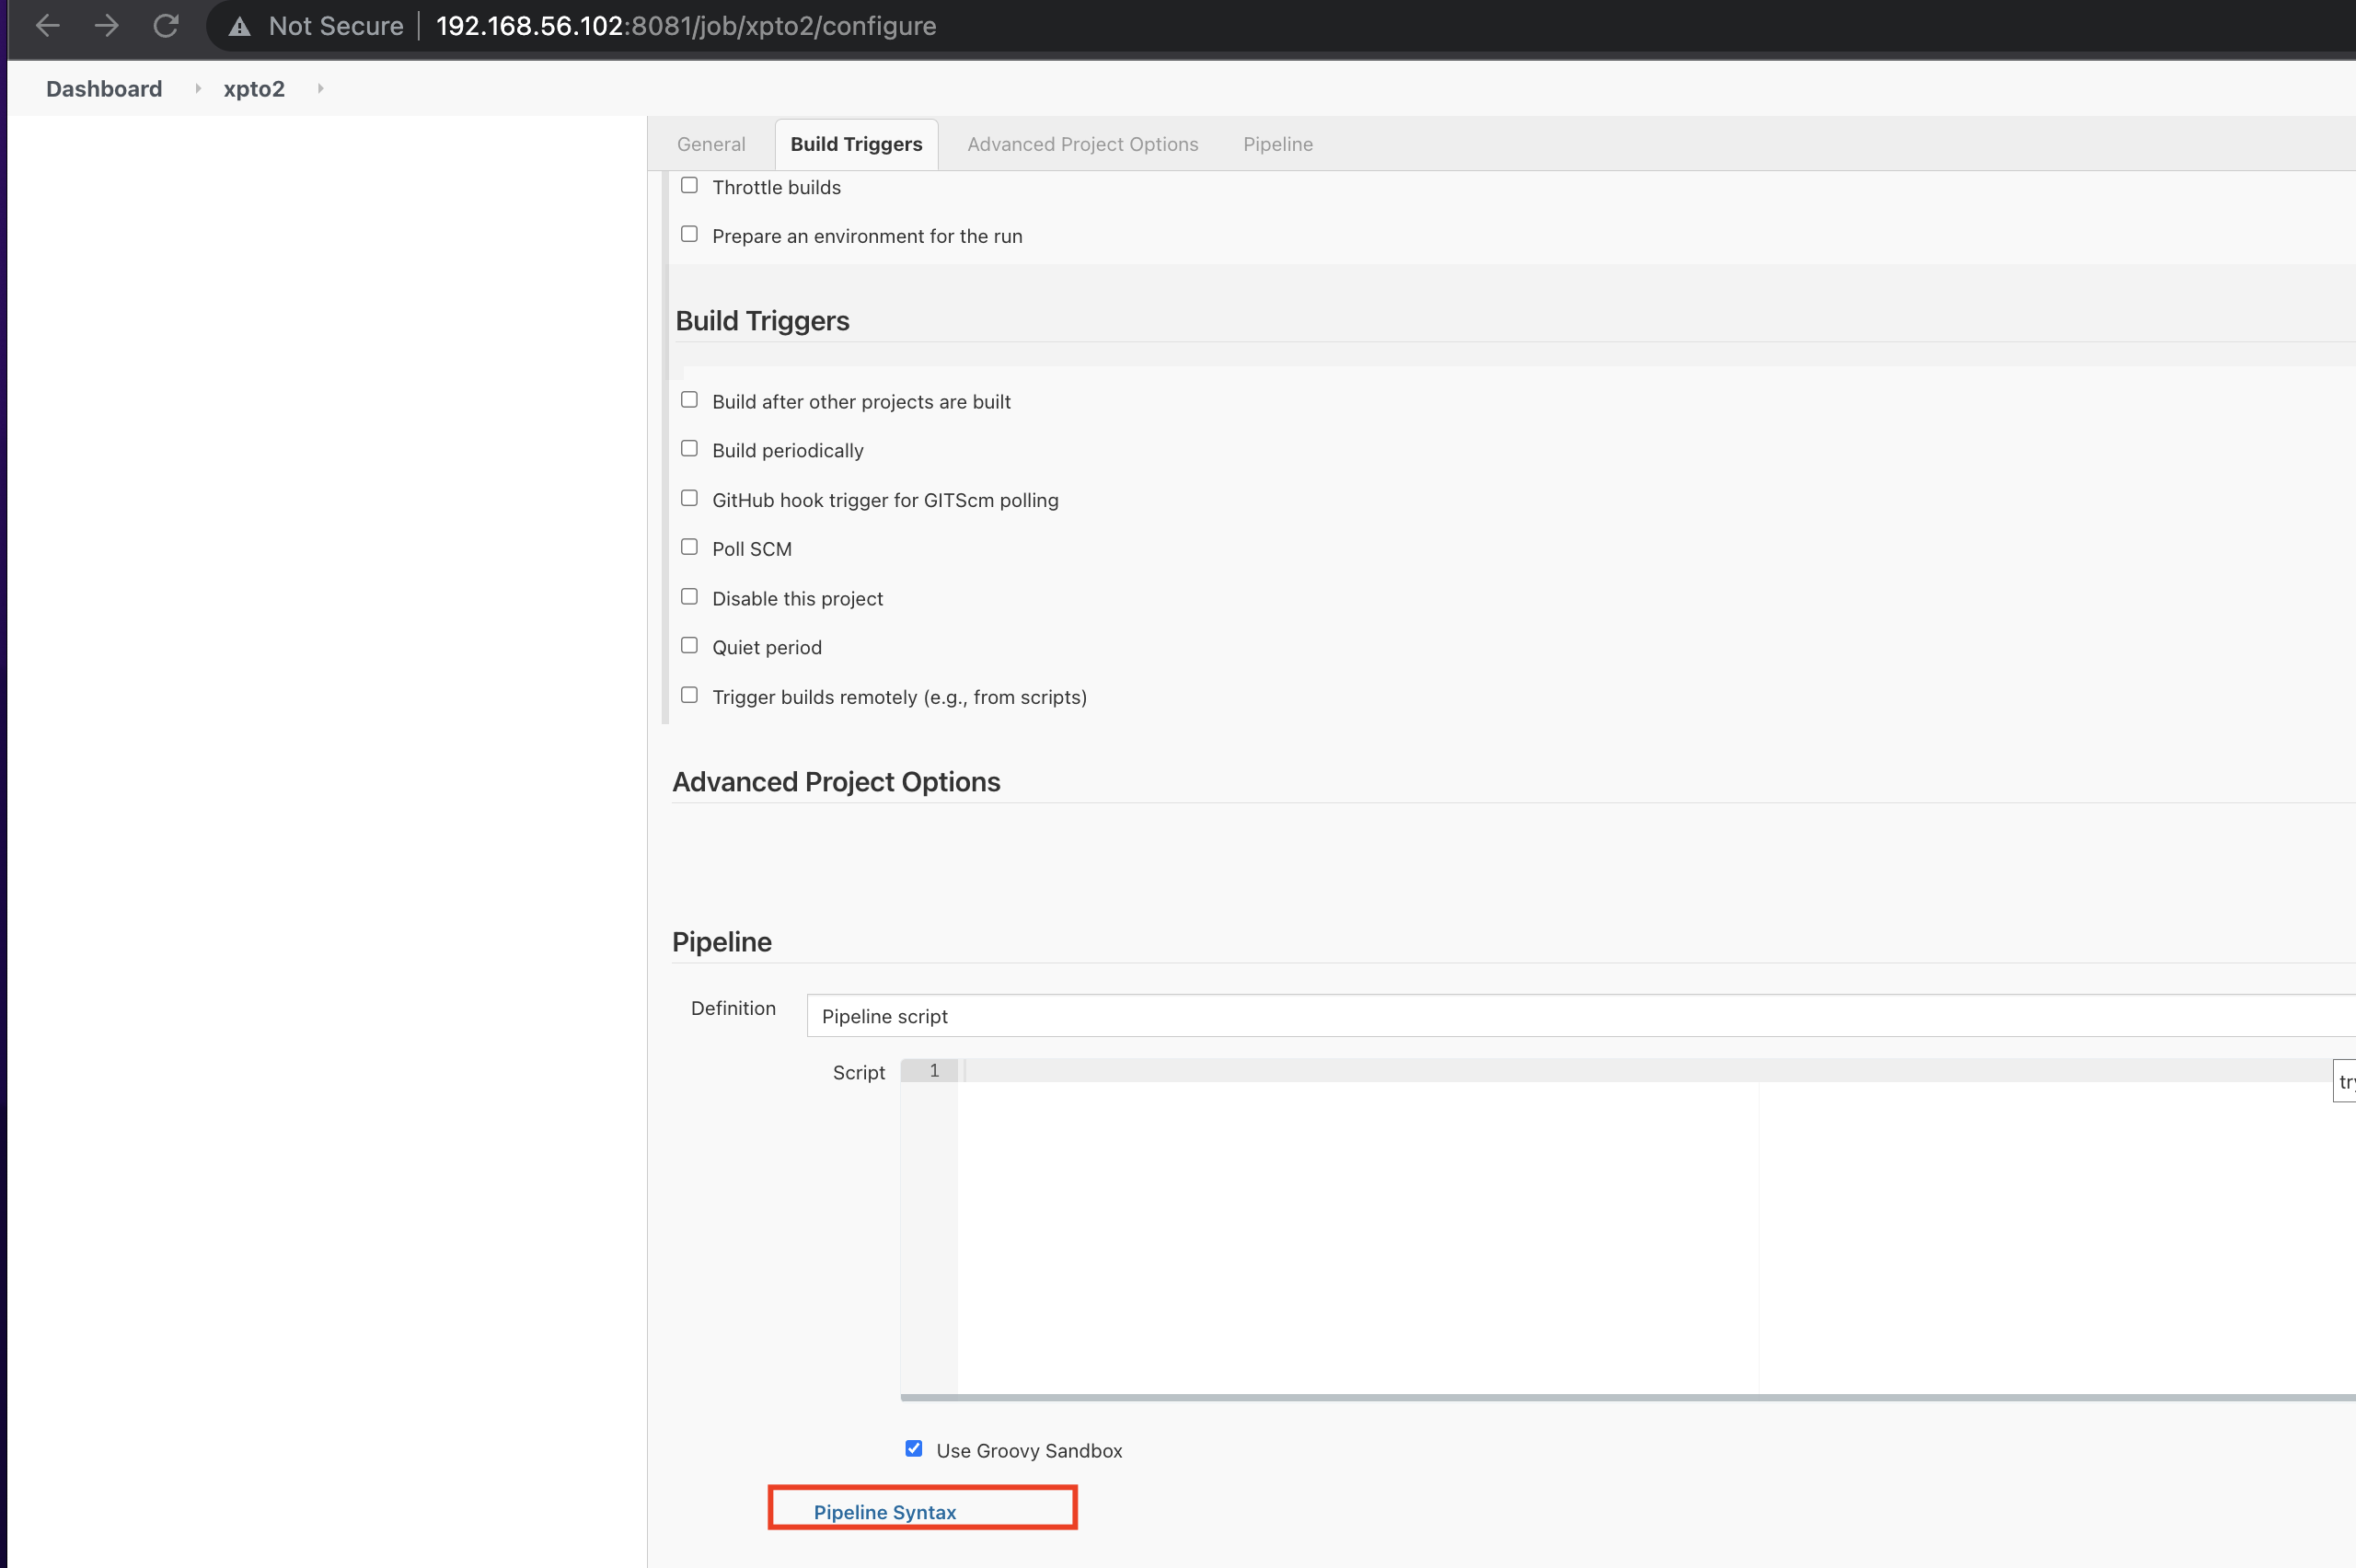The height and width of the screenshot is (1568, 2356).
Task: Click the browser forward arrow
Action: 106,26
